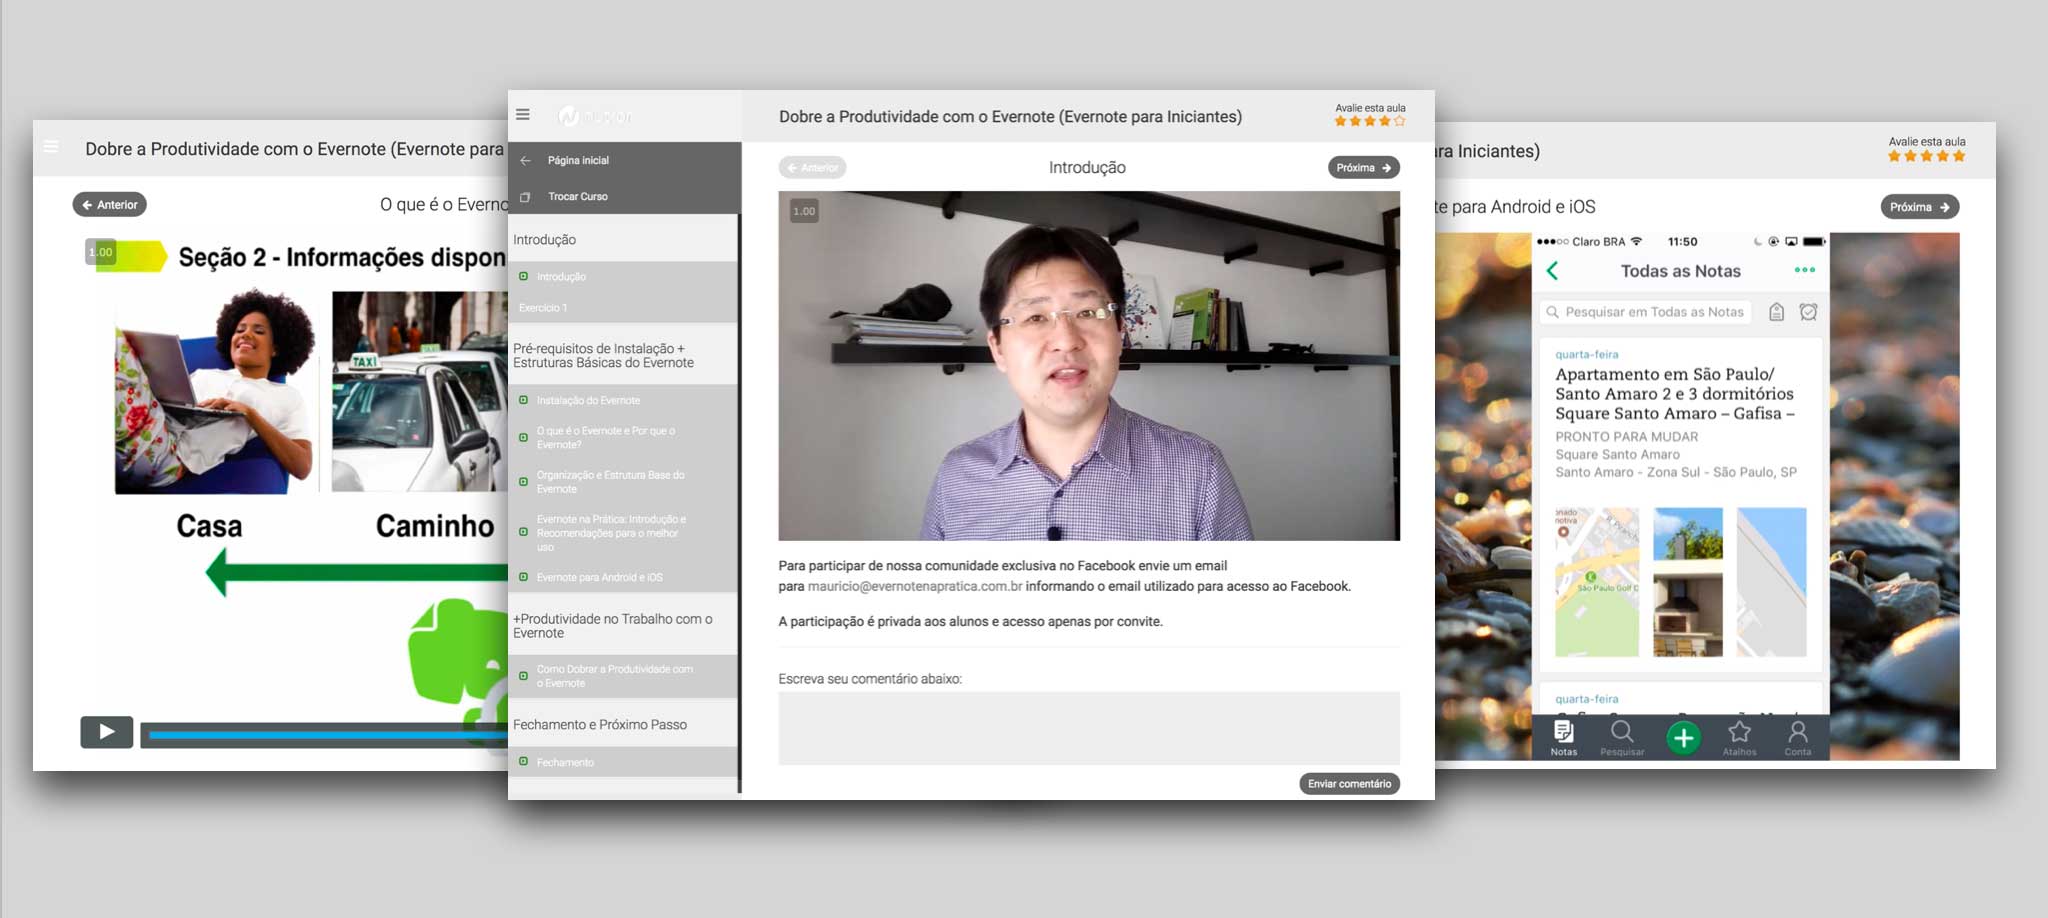Image resolution: width=2048 pixels, height=918 pixels.
Task: Toggle completion marker for Evernote para Android e iOS
Action: pyautogui.click(x=523, y=577)
